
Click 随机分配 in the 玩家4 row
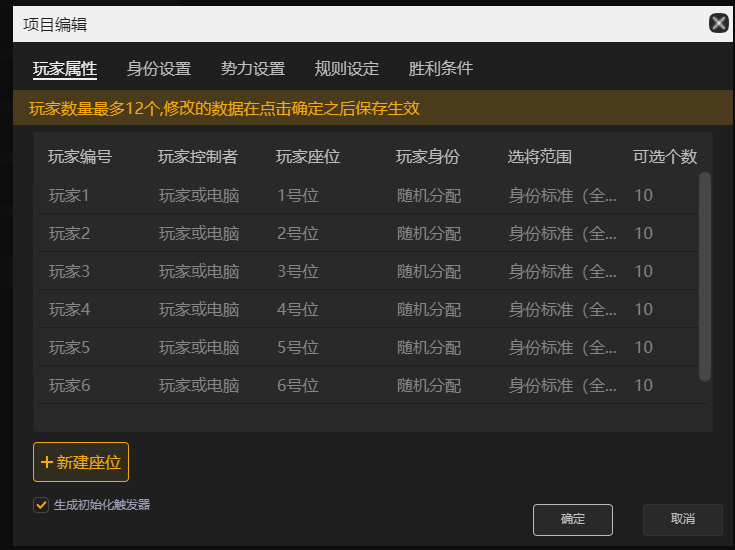pos(429,309)
